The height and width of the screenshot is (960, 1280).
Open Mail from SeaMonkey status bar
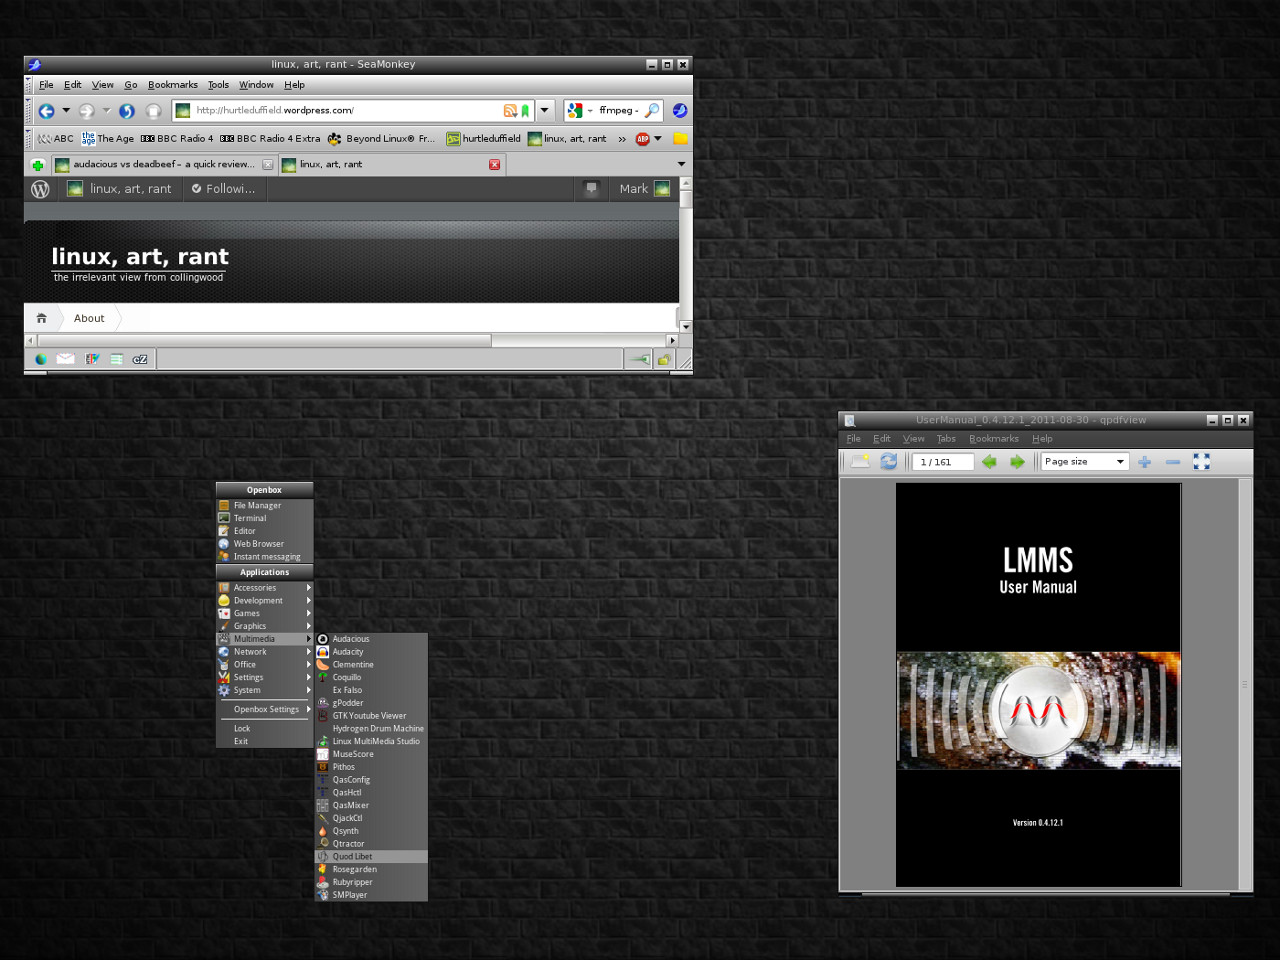(x=66, y=359)
